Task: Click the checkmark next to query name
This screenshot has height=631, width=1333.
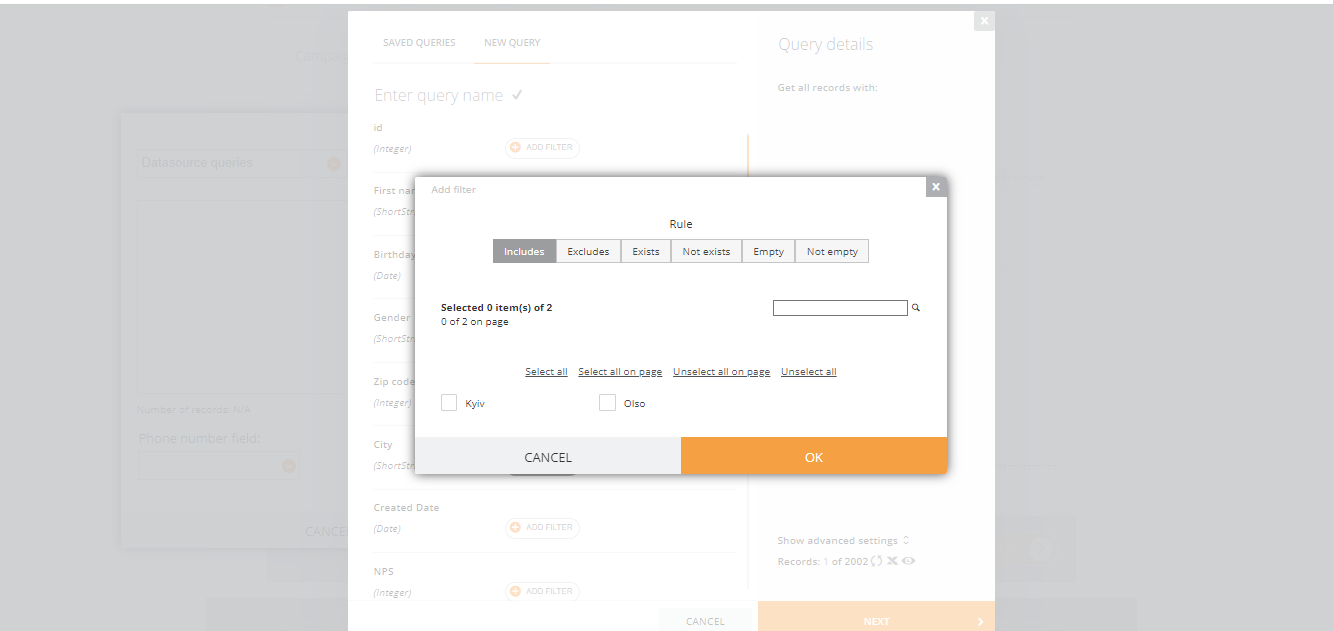Action: [x=517, y=95]
